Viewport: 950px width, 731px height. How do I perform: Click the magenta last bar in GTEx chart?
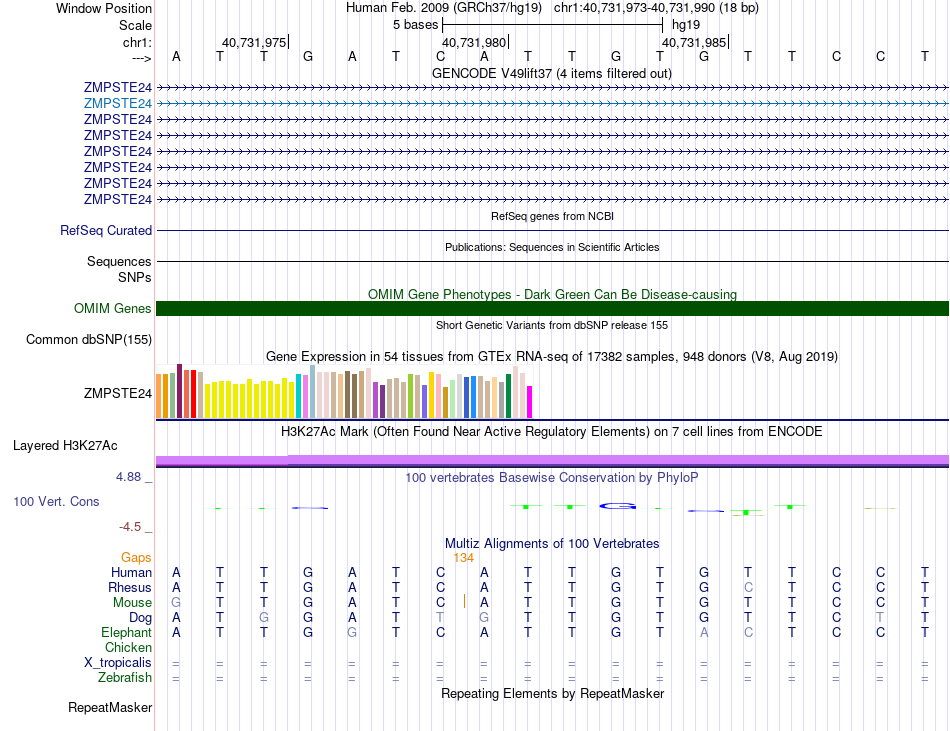(530, 402)
